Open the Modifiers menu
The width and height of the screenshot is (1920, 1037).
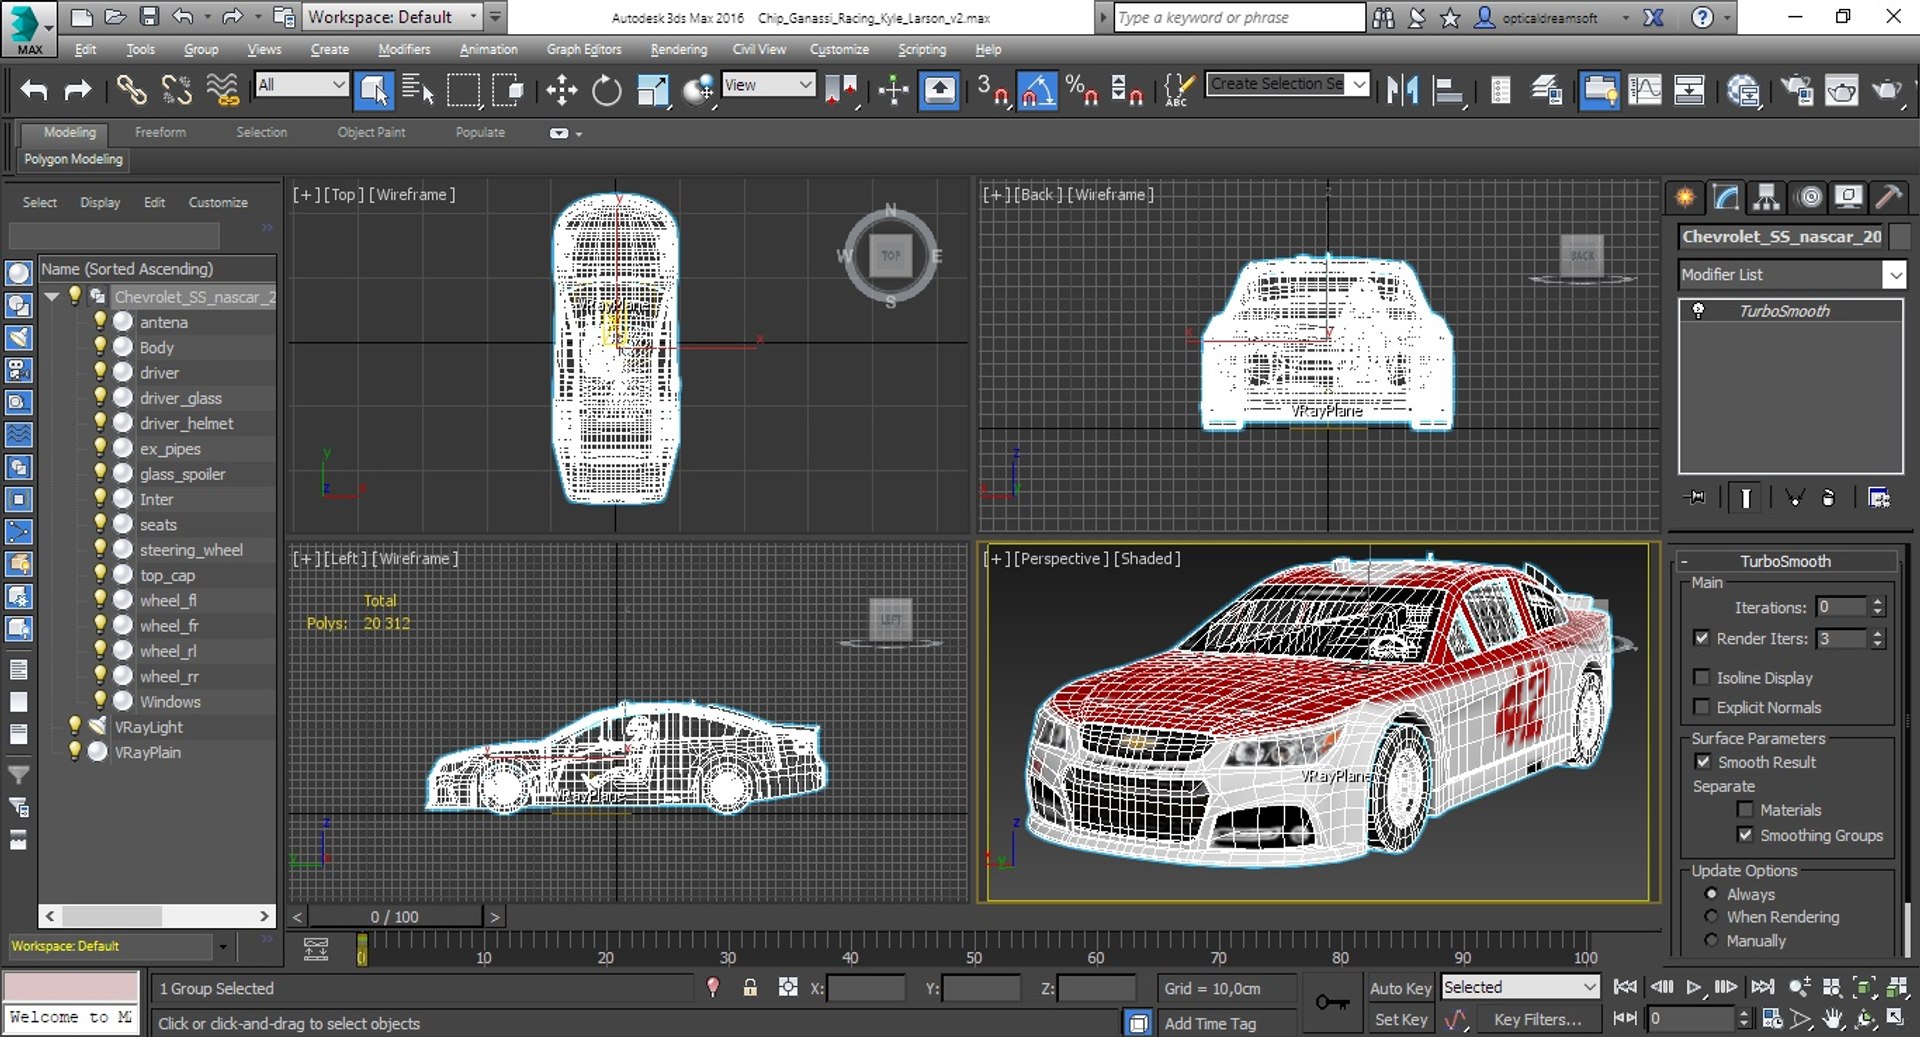[404, 49]
